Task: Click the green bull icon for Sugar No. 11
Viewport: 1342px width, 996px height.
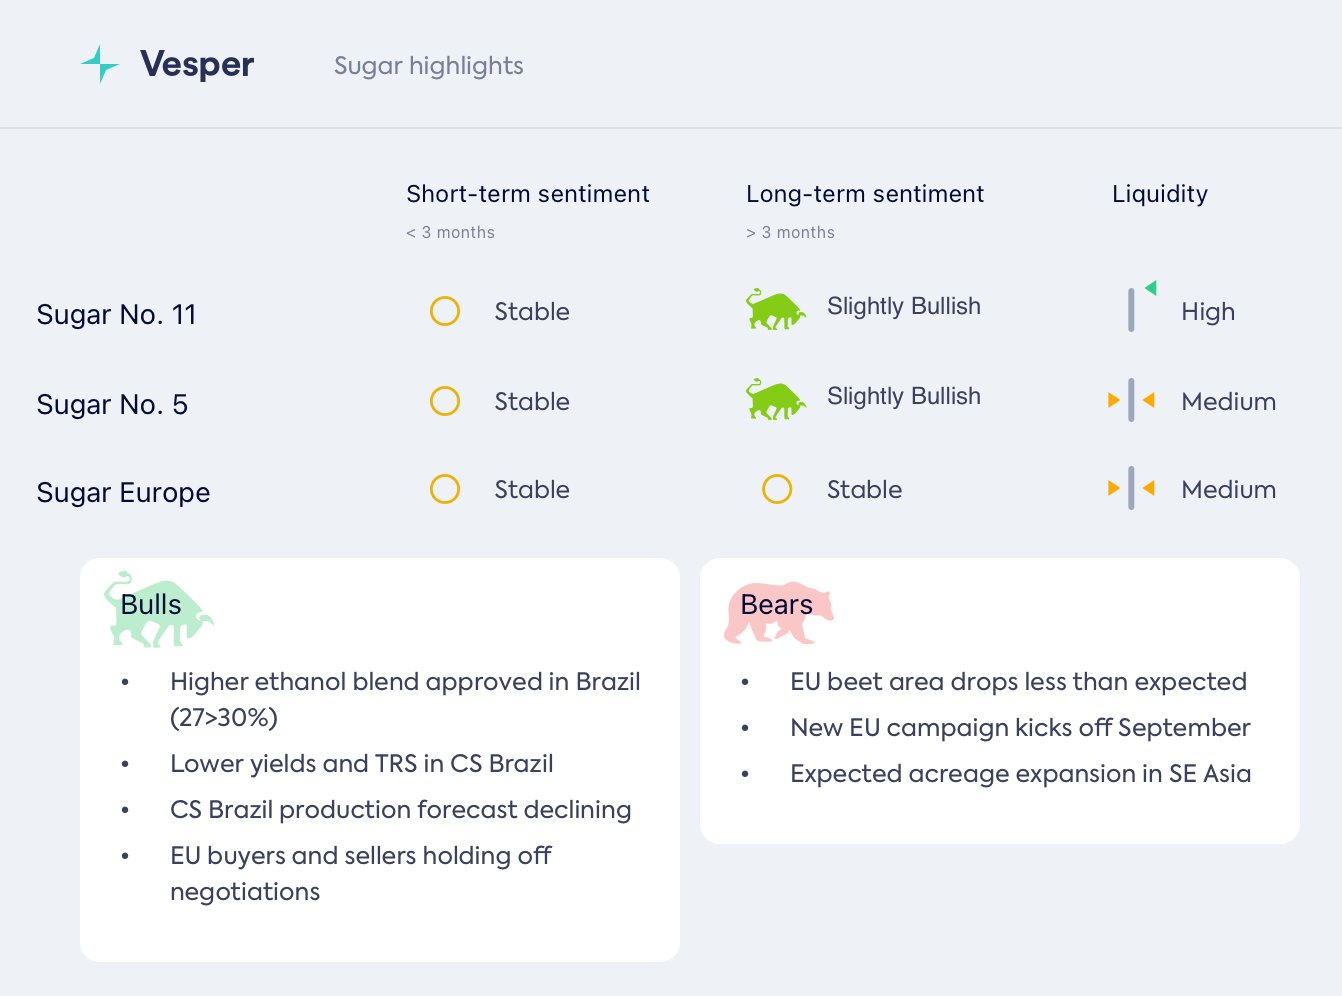Action: click(775, 309)
